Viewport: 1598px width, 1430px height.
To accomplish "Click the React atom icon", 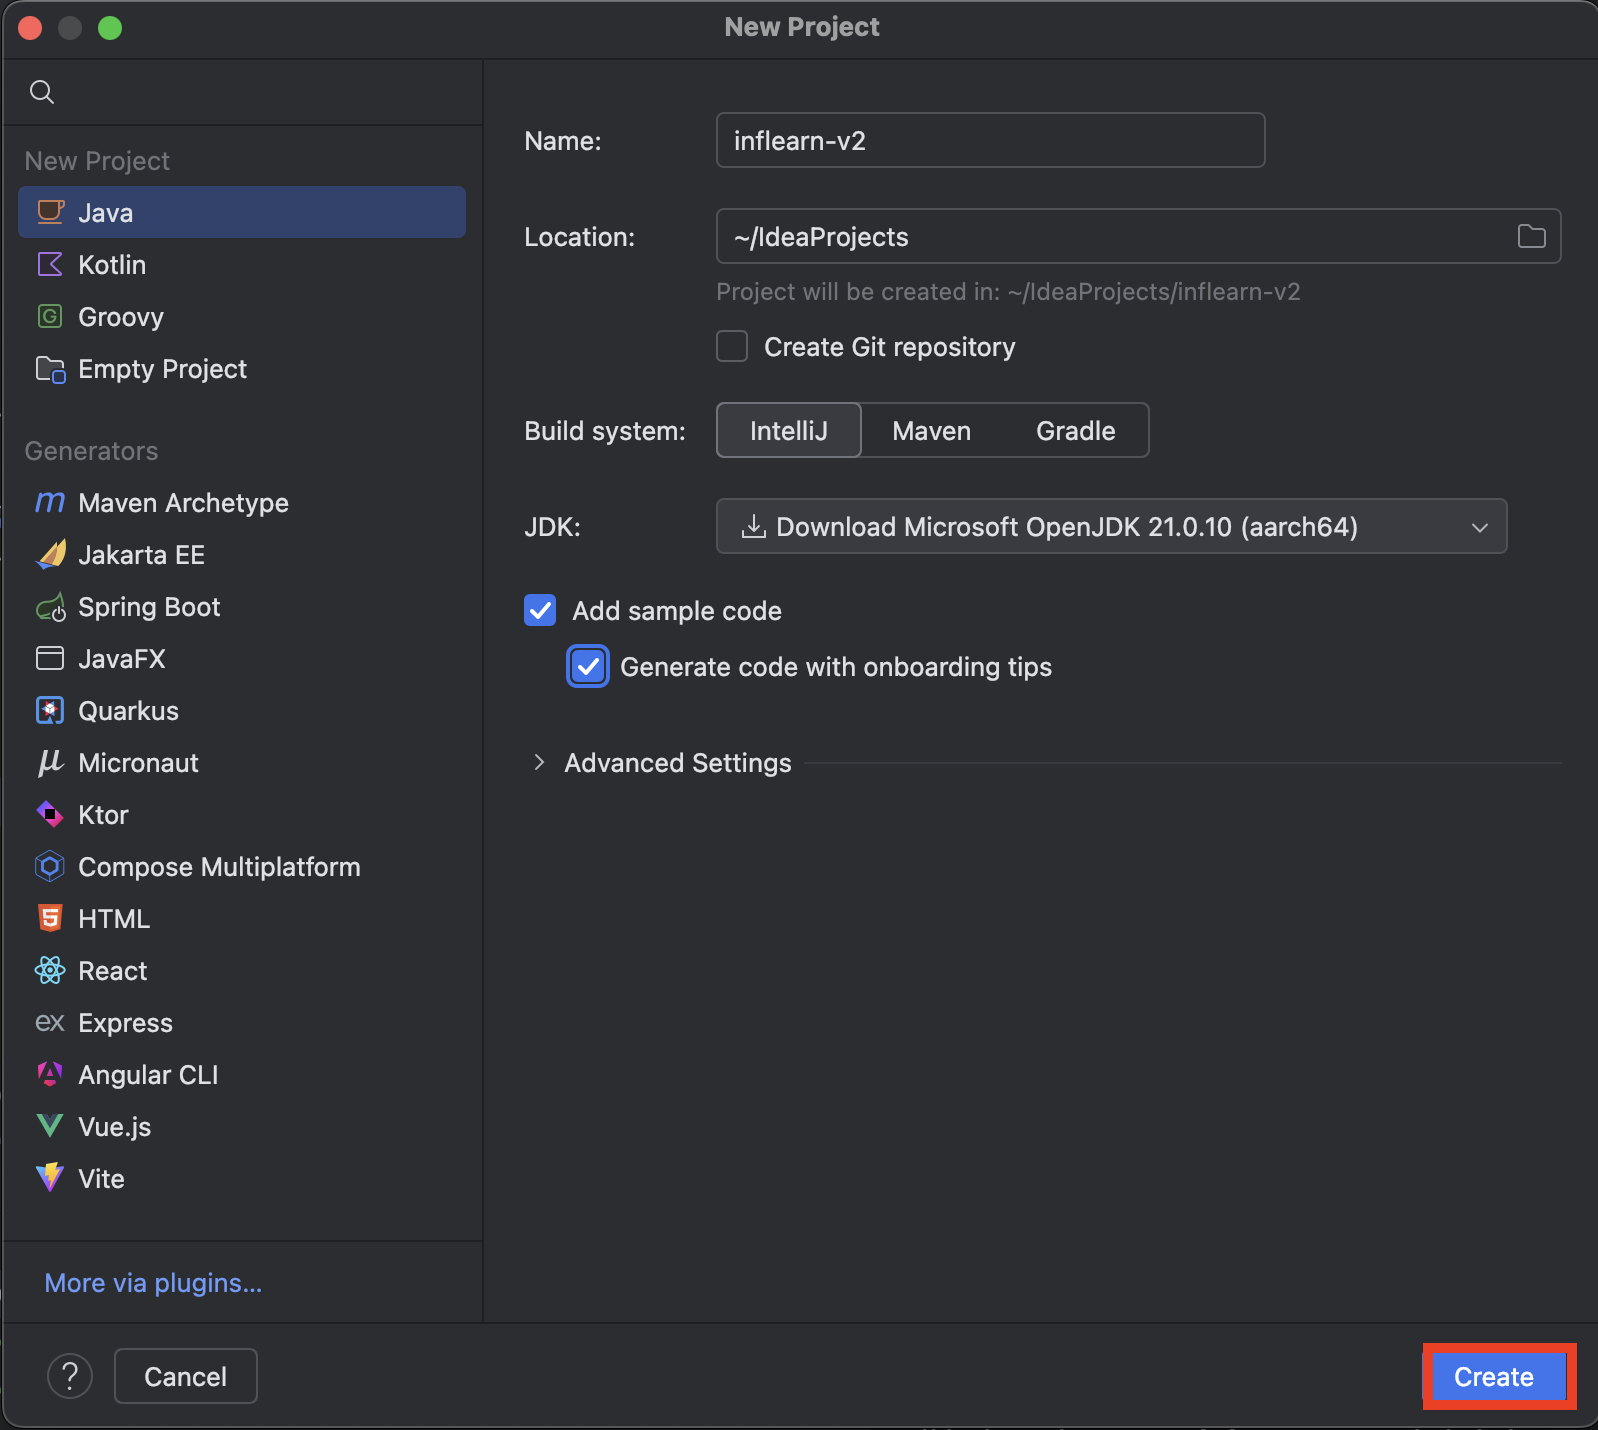I will pyautogui.click(x=50, y=970).
